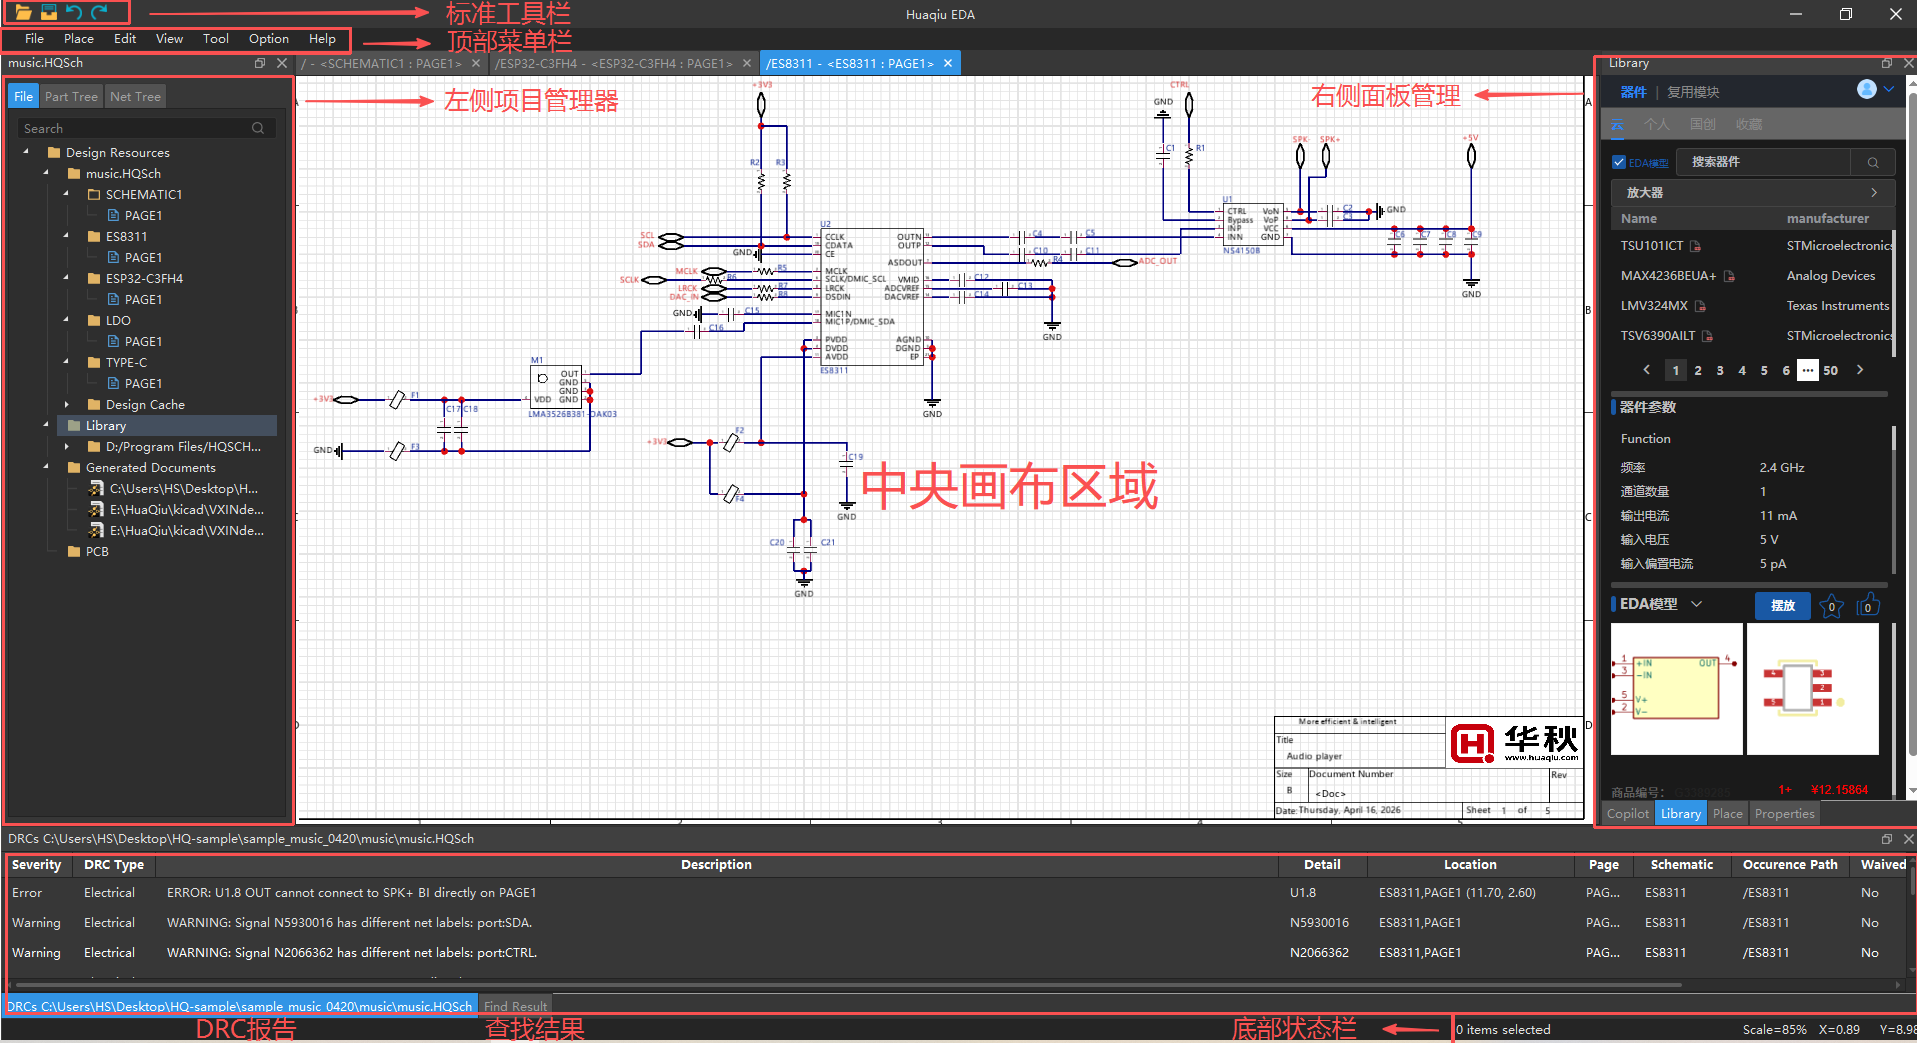Close the DRC results panel
Image resolution: width=1917 pixels, height=1043 pixels.
point(1908,839)
